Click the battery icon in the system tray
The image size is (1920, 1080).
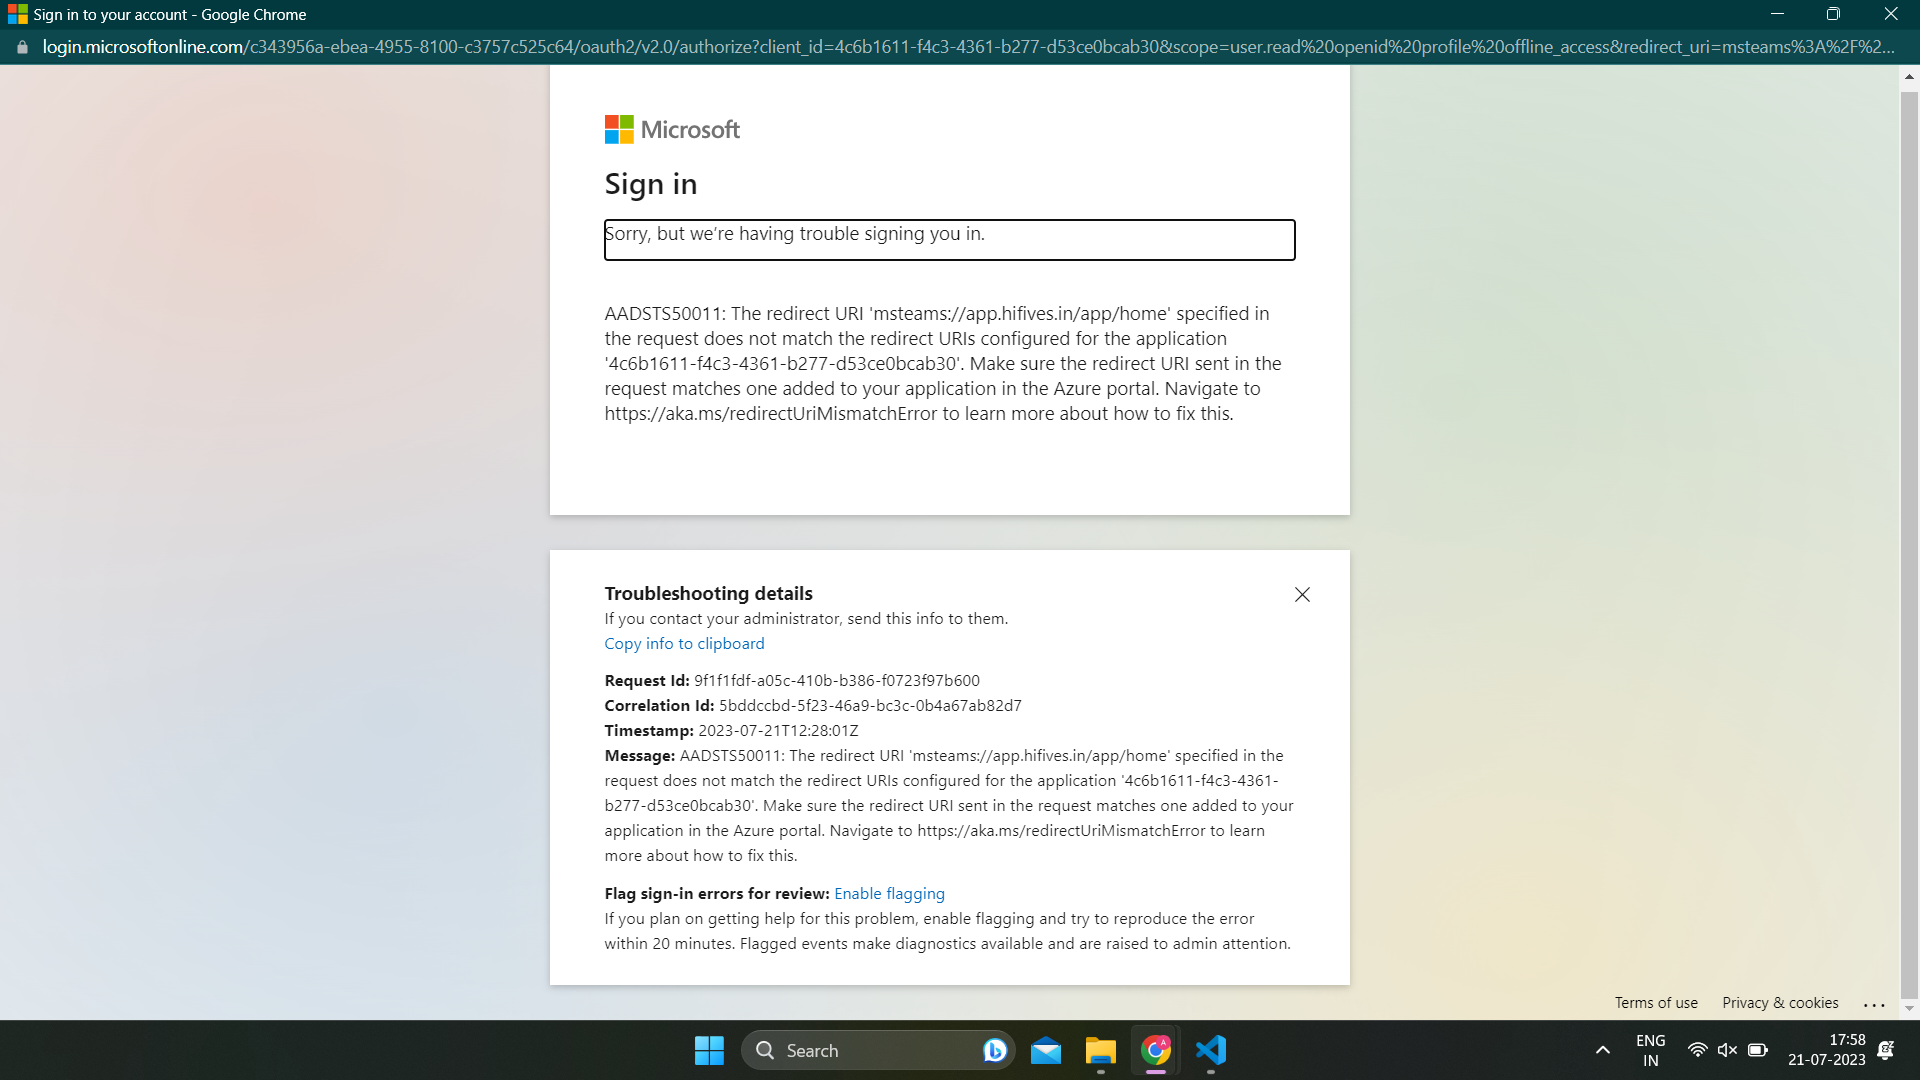(x=1757, y=1050)
